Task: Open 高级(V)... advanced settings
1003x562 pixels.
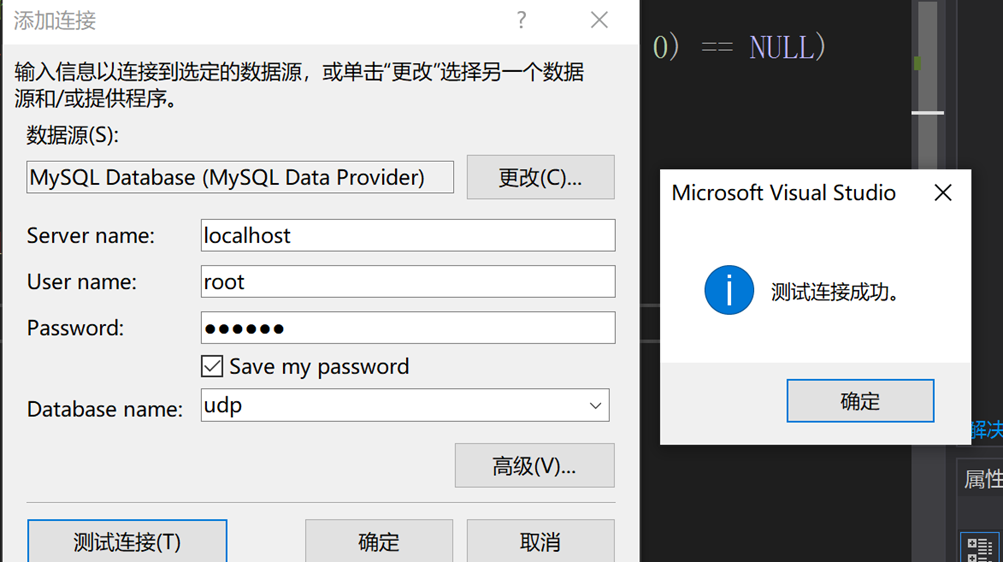Action: pyautogui.click(x=534, y=466)
